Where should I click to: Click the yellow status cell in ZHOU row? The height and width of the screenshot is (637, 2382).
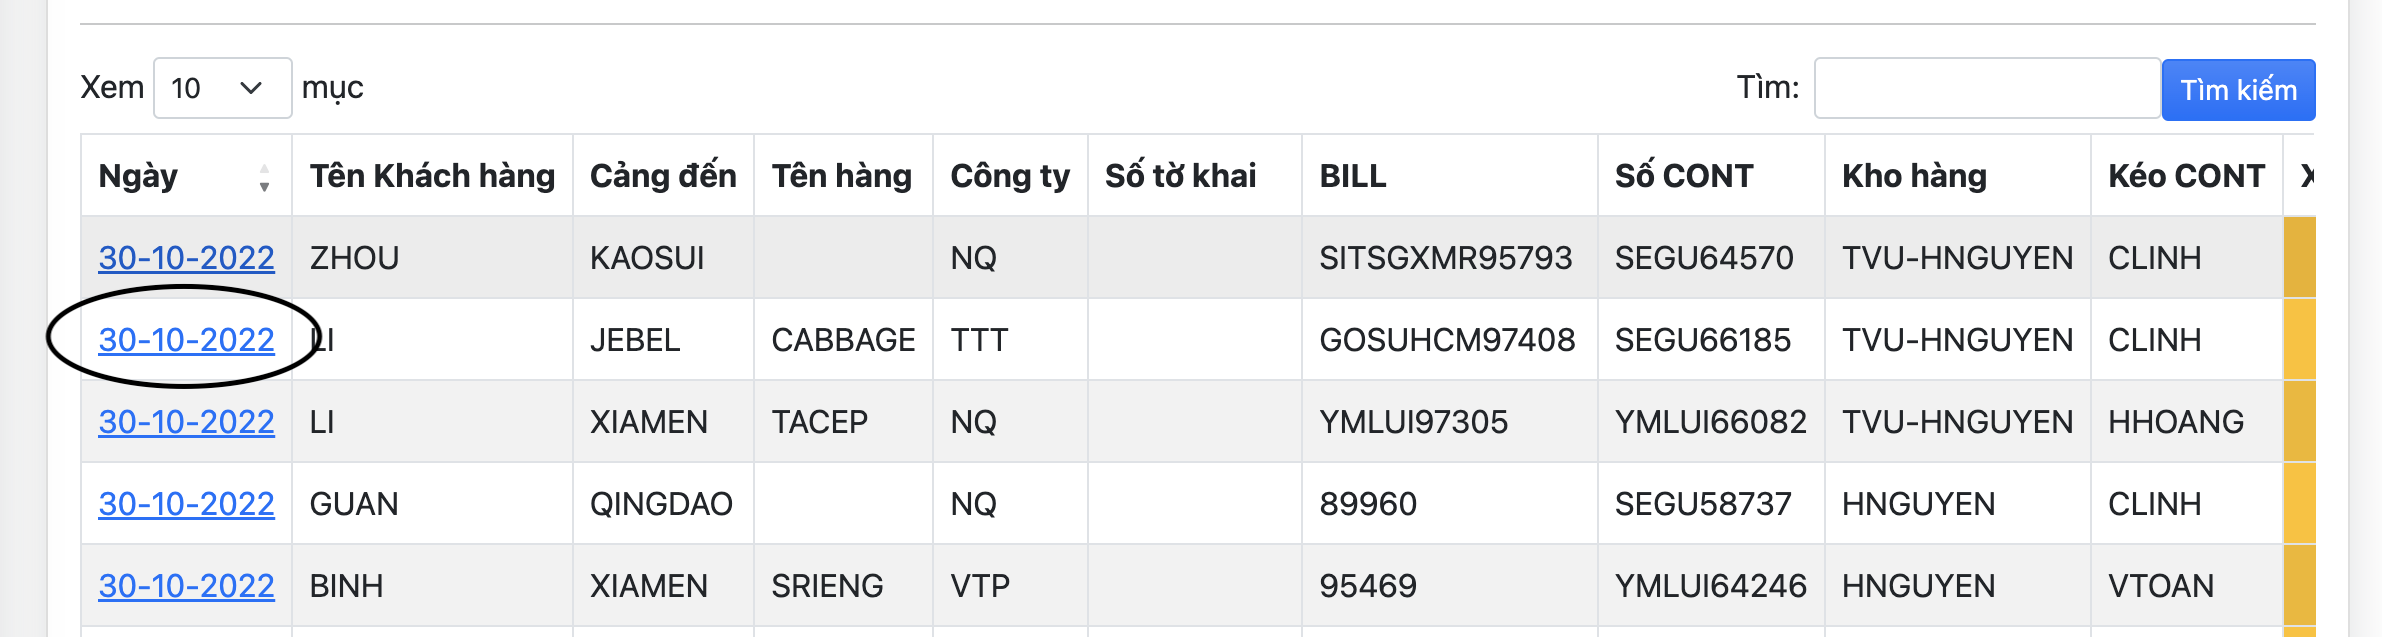2300,258
